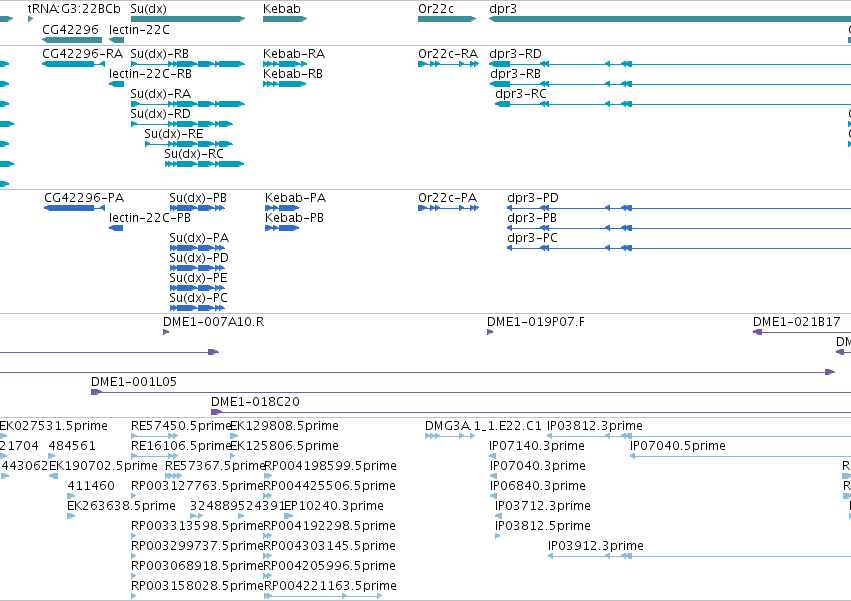This screenshot has height=601, width=851.
Task: Select the Kebab-PB protein label
Action: point(295,218)
